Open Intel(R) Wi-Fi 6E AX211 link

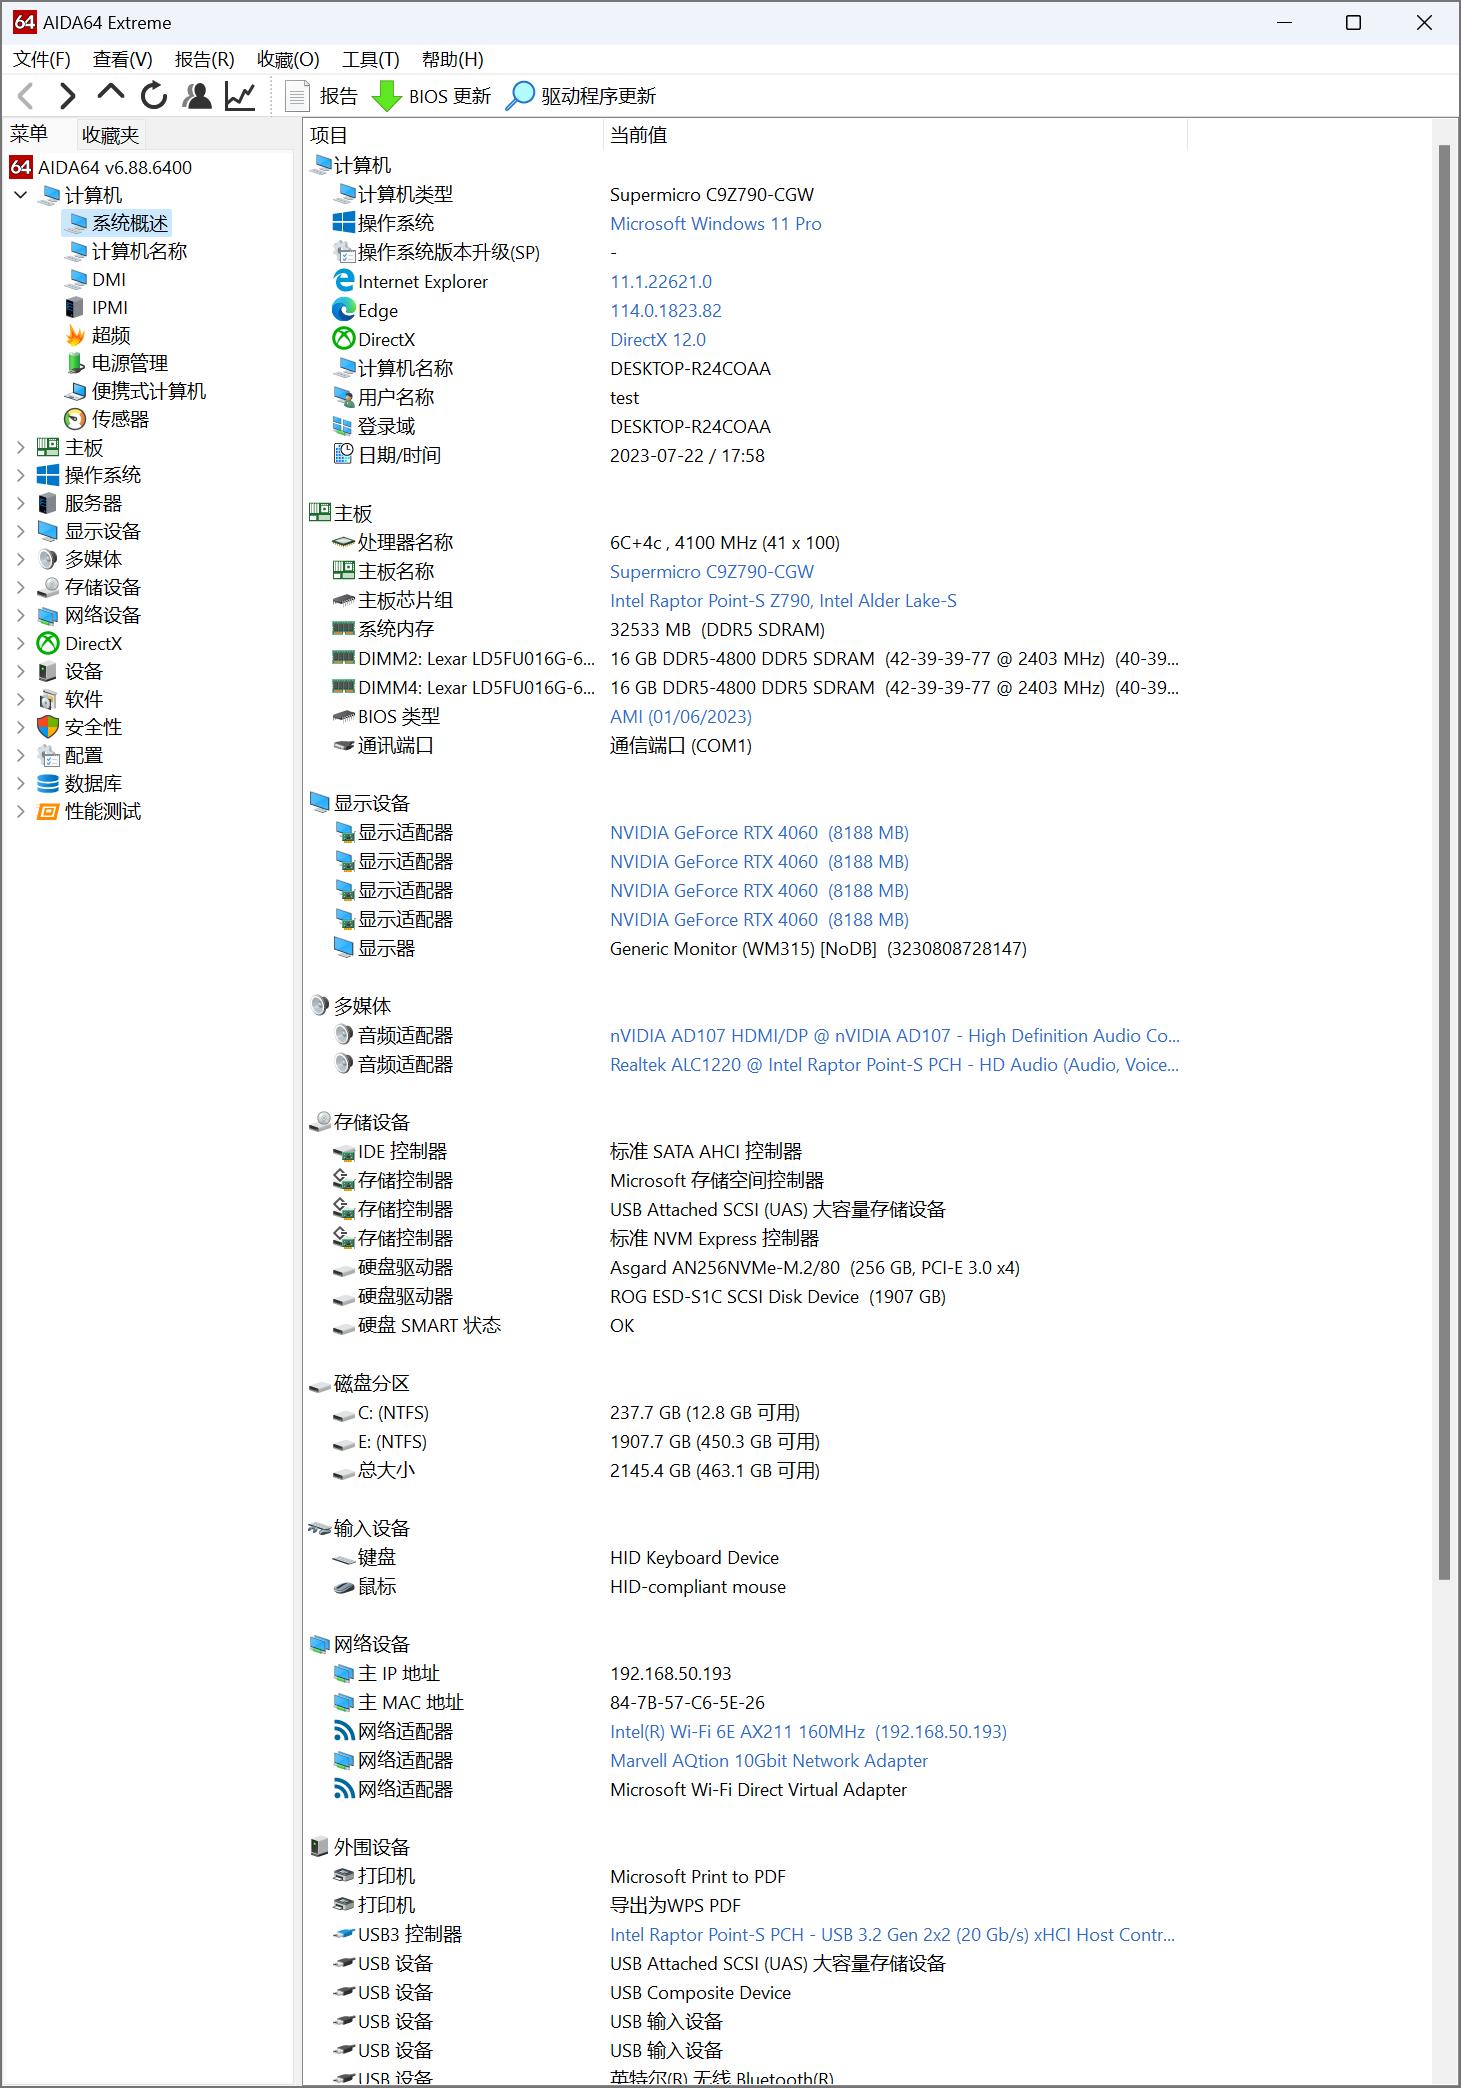808,1732
